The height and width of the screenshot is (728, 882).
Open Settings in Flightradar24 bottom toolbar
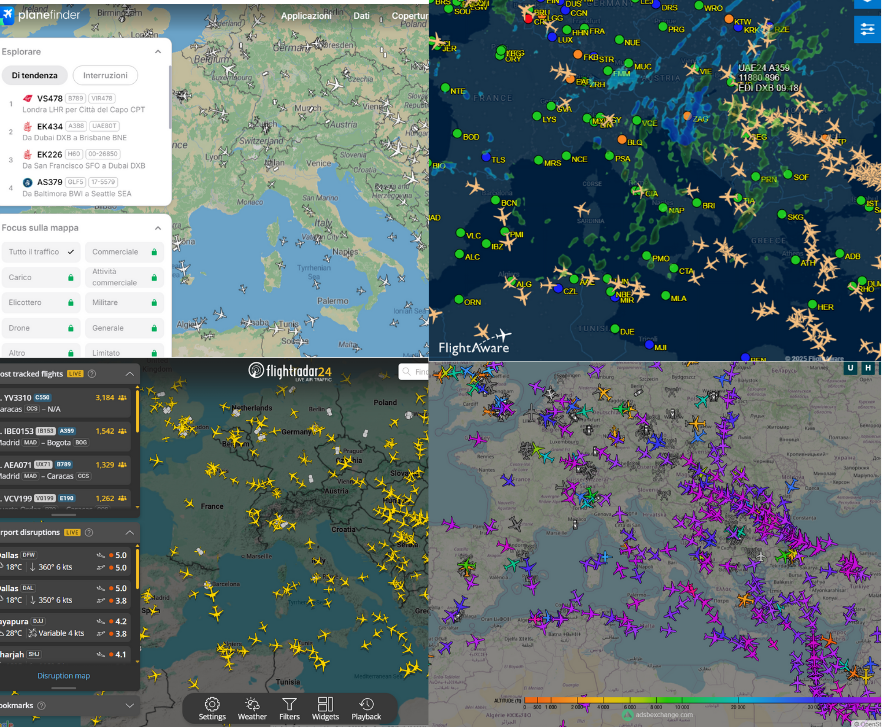coord(212,709)
